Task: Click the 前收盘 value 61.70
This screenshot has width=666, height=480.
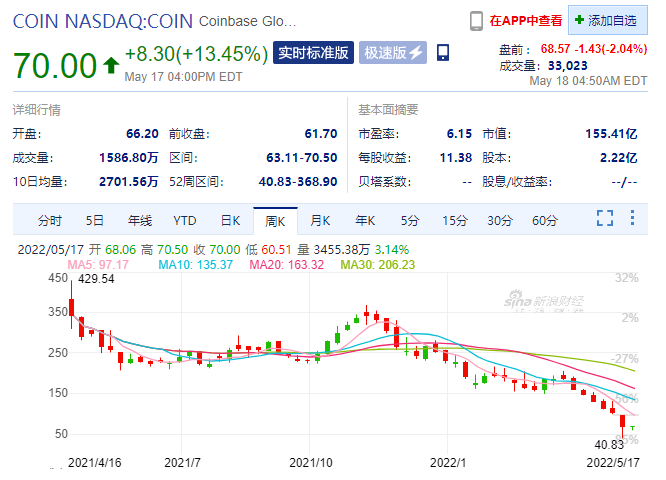Action: coord(321,134)
